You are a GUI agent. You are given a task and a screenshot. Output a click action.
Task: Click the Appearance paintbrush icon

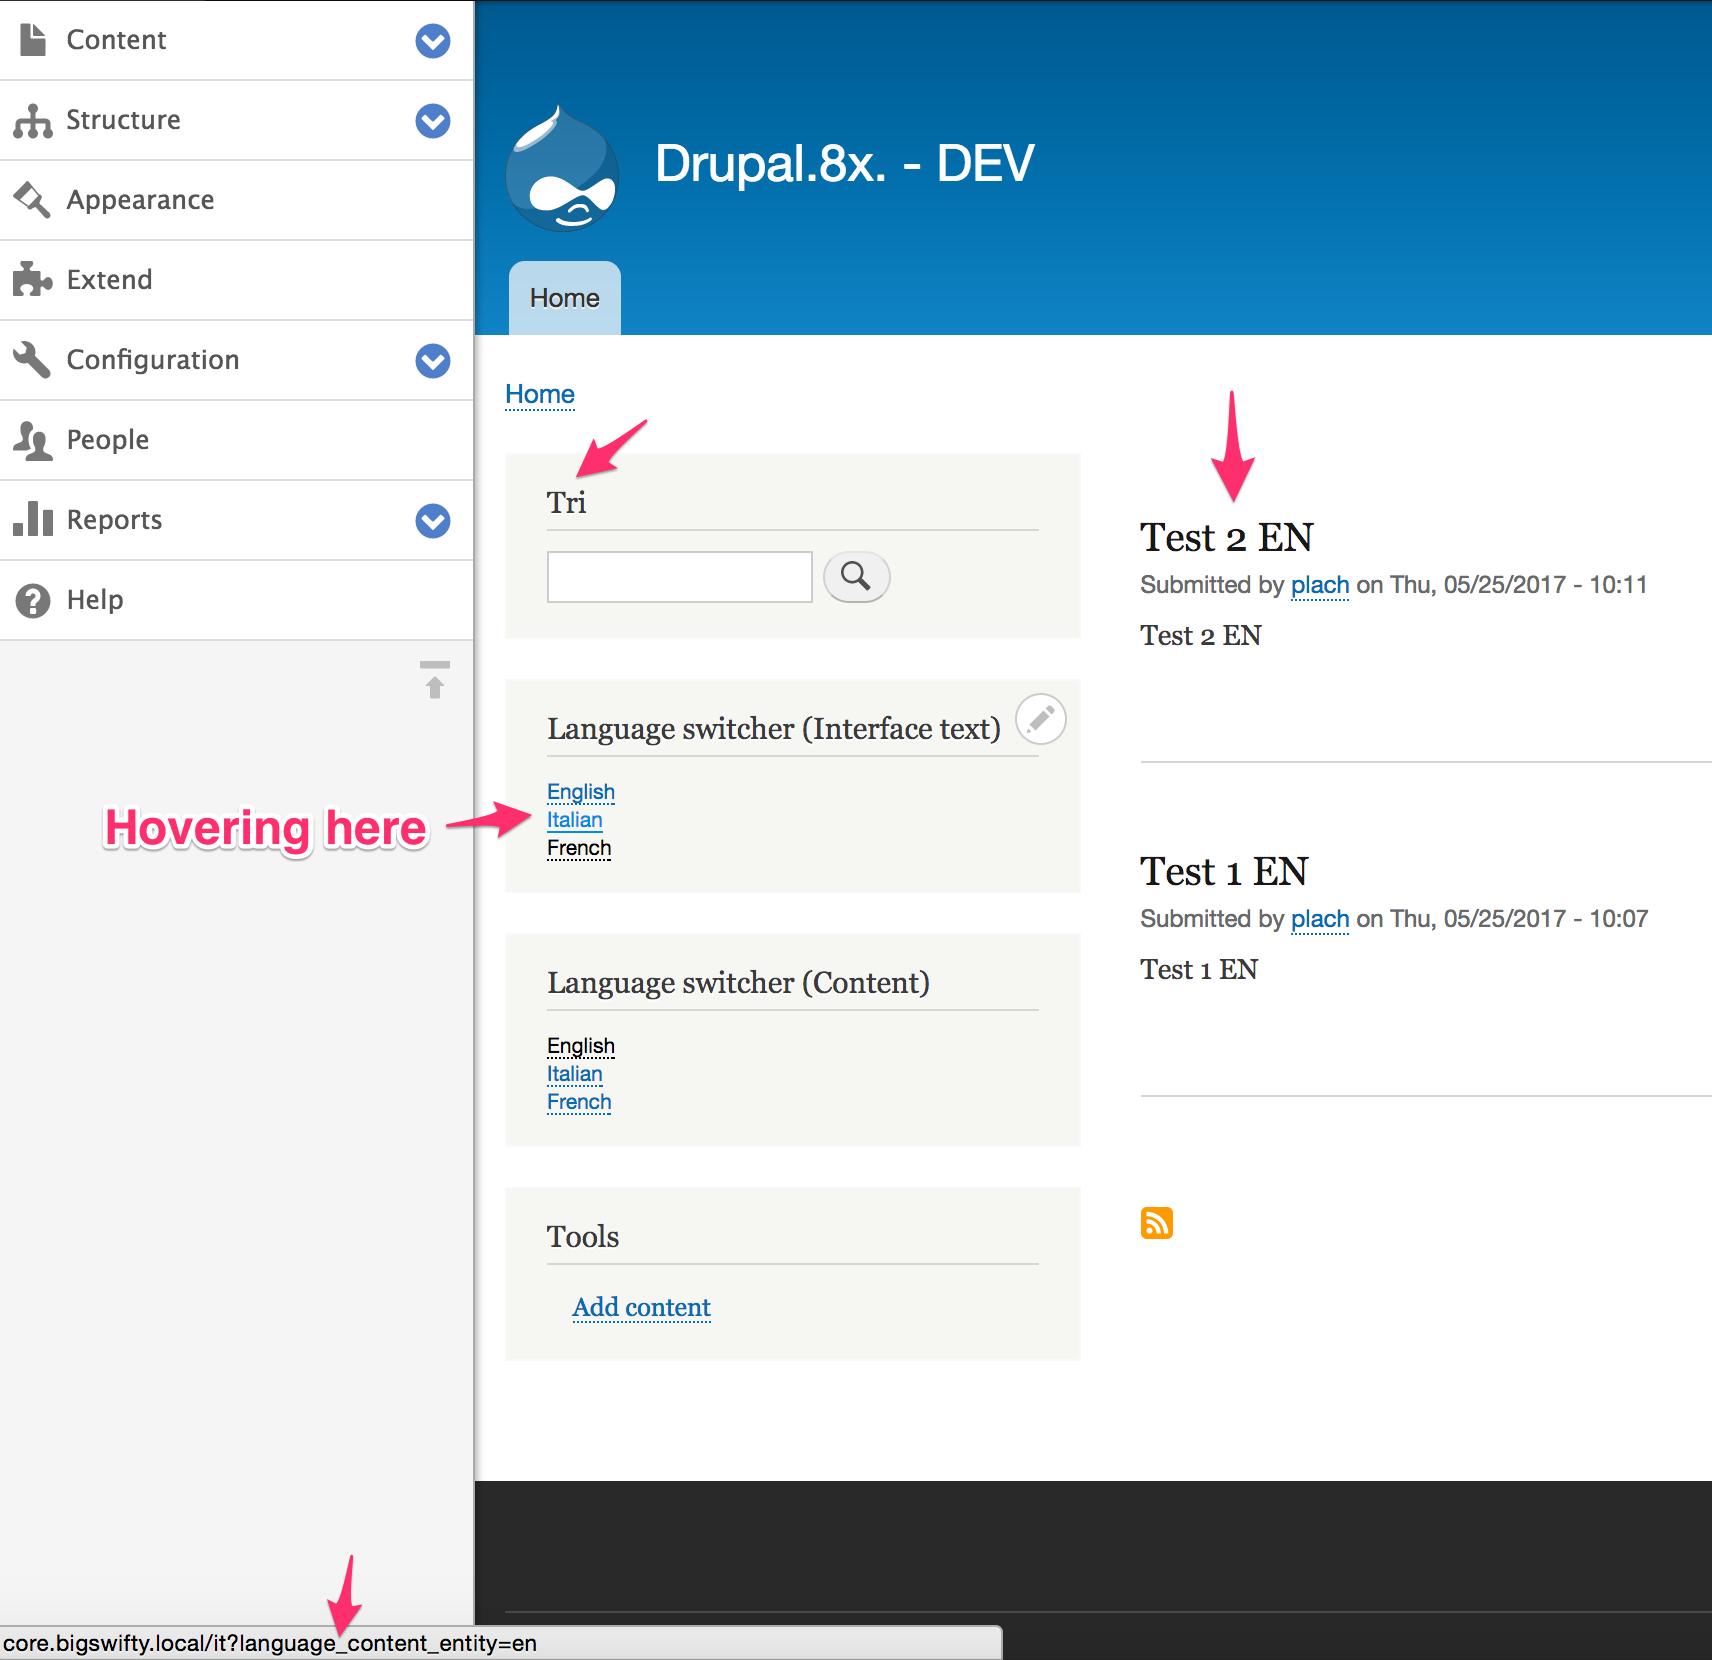(32, 200)
